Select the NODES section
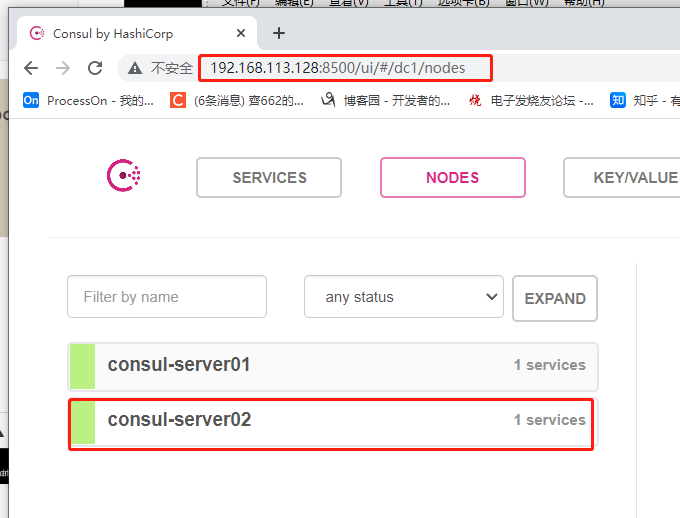 coord(453,177)
